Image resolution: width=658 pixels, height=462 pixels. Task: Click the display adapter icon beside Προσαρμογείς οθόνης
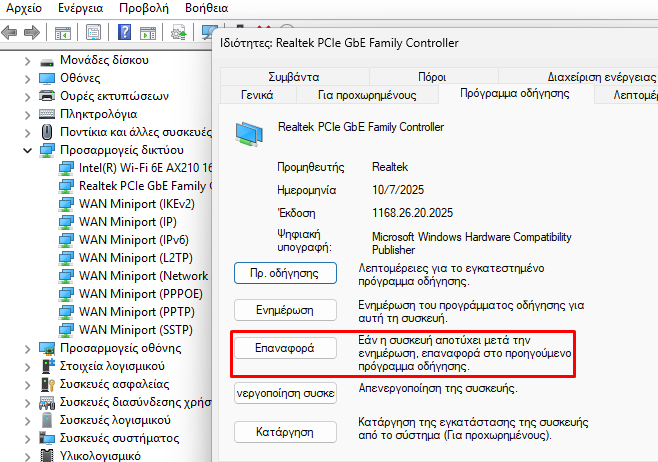tap(47, 348)
